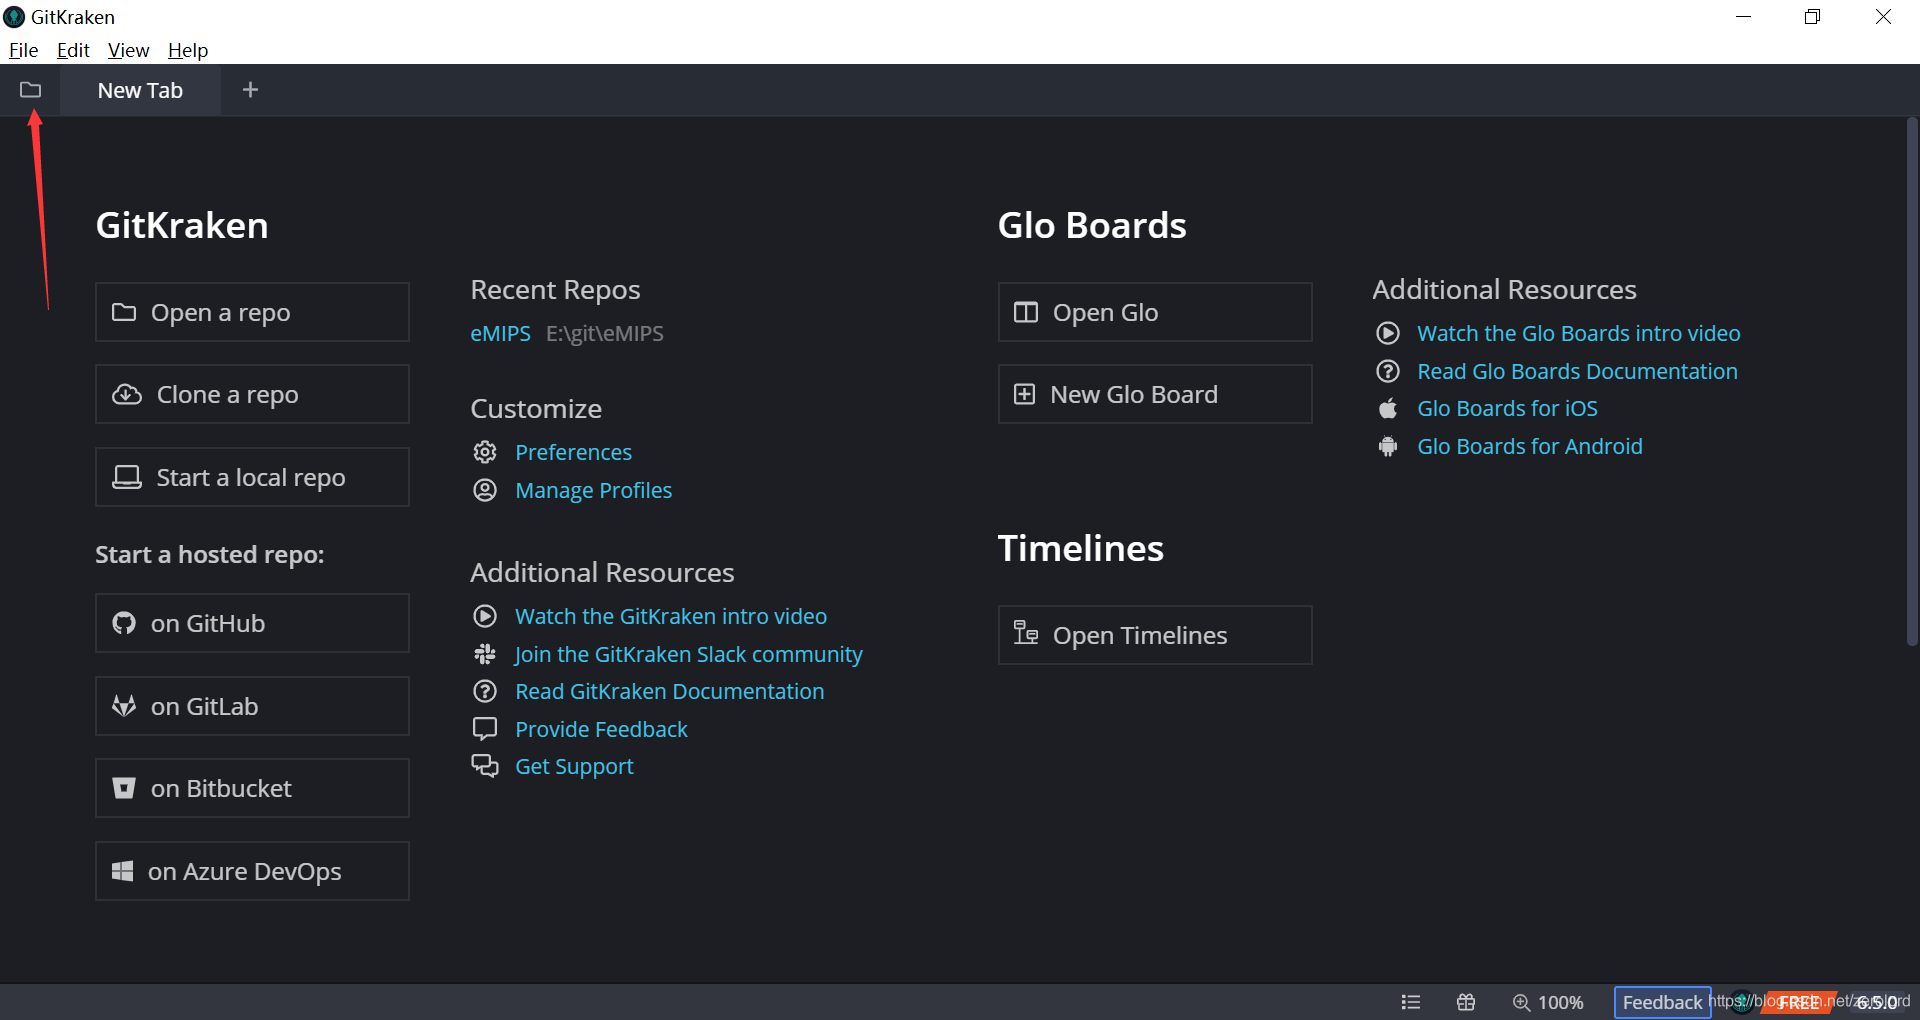The image size is (1920, 1020).
Task: Select the New Tab tab
Action: (x=140, y=91)
